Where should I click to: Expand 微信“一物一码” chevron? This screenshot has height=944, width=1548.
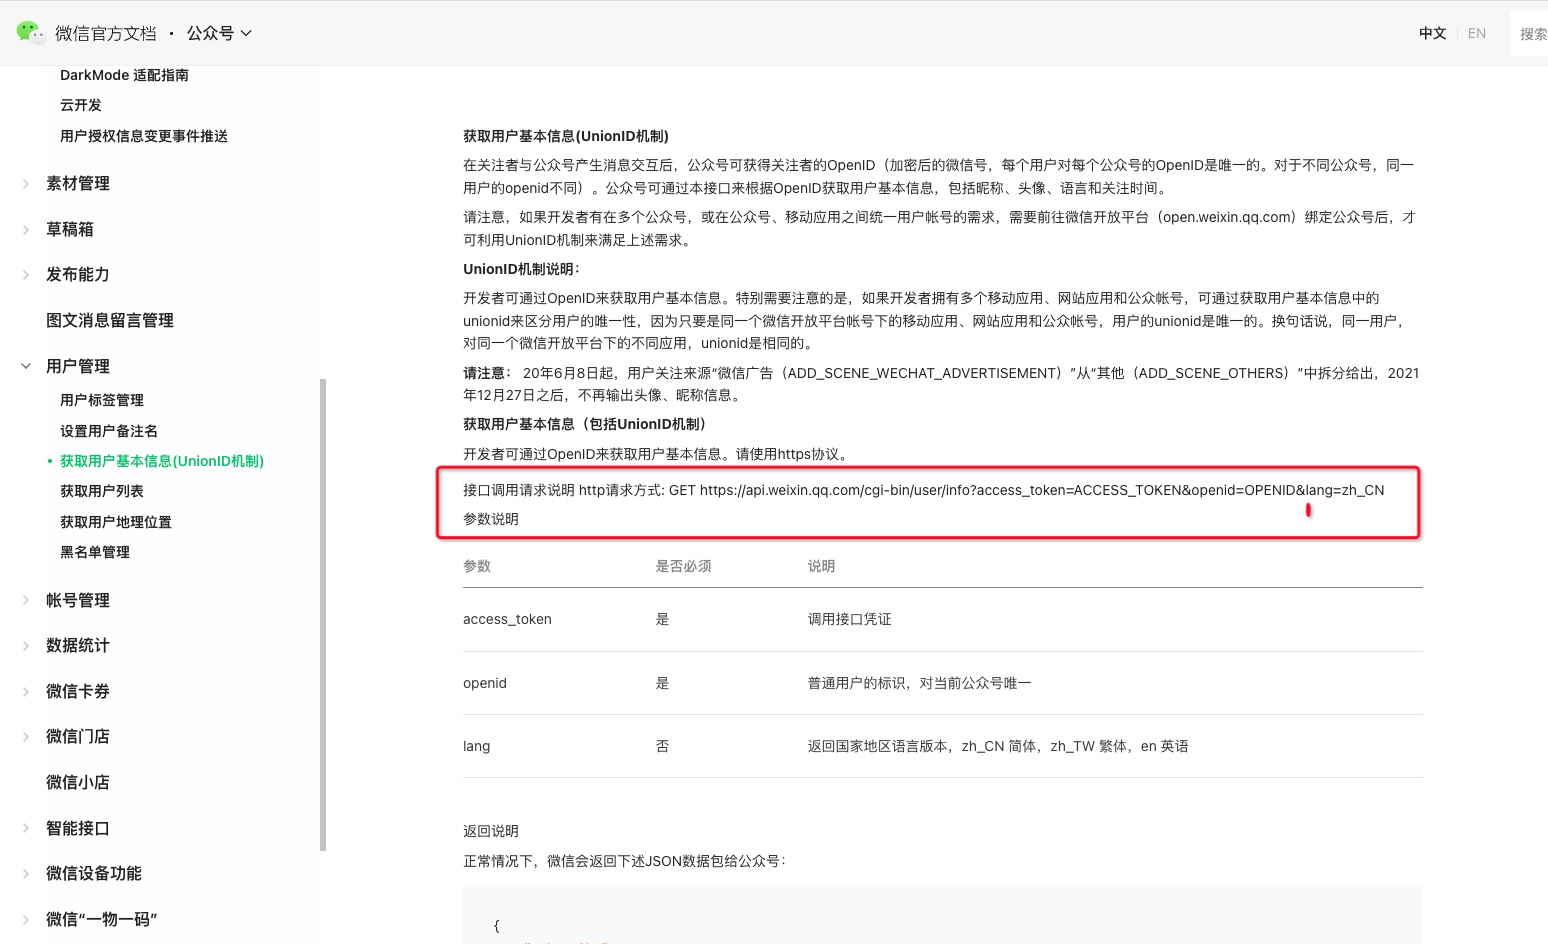(26, 919)
